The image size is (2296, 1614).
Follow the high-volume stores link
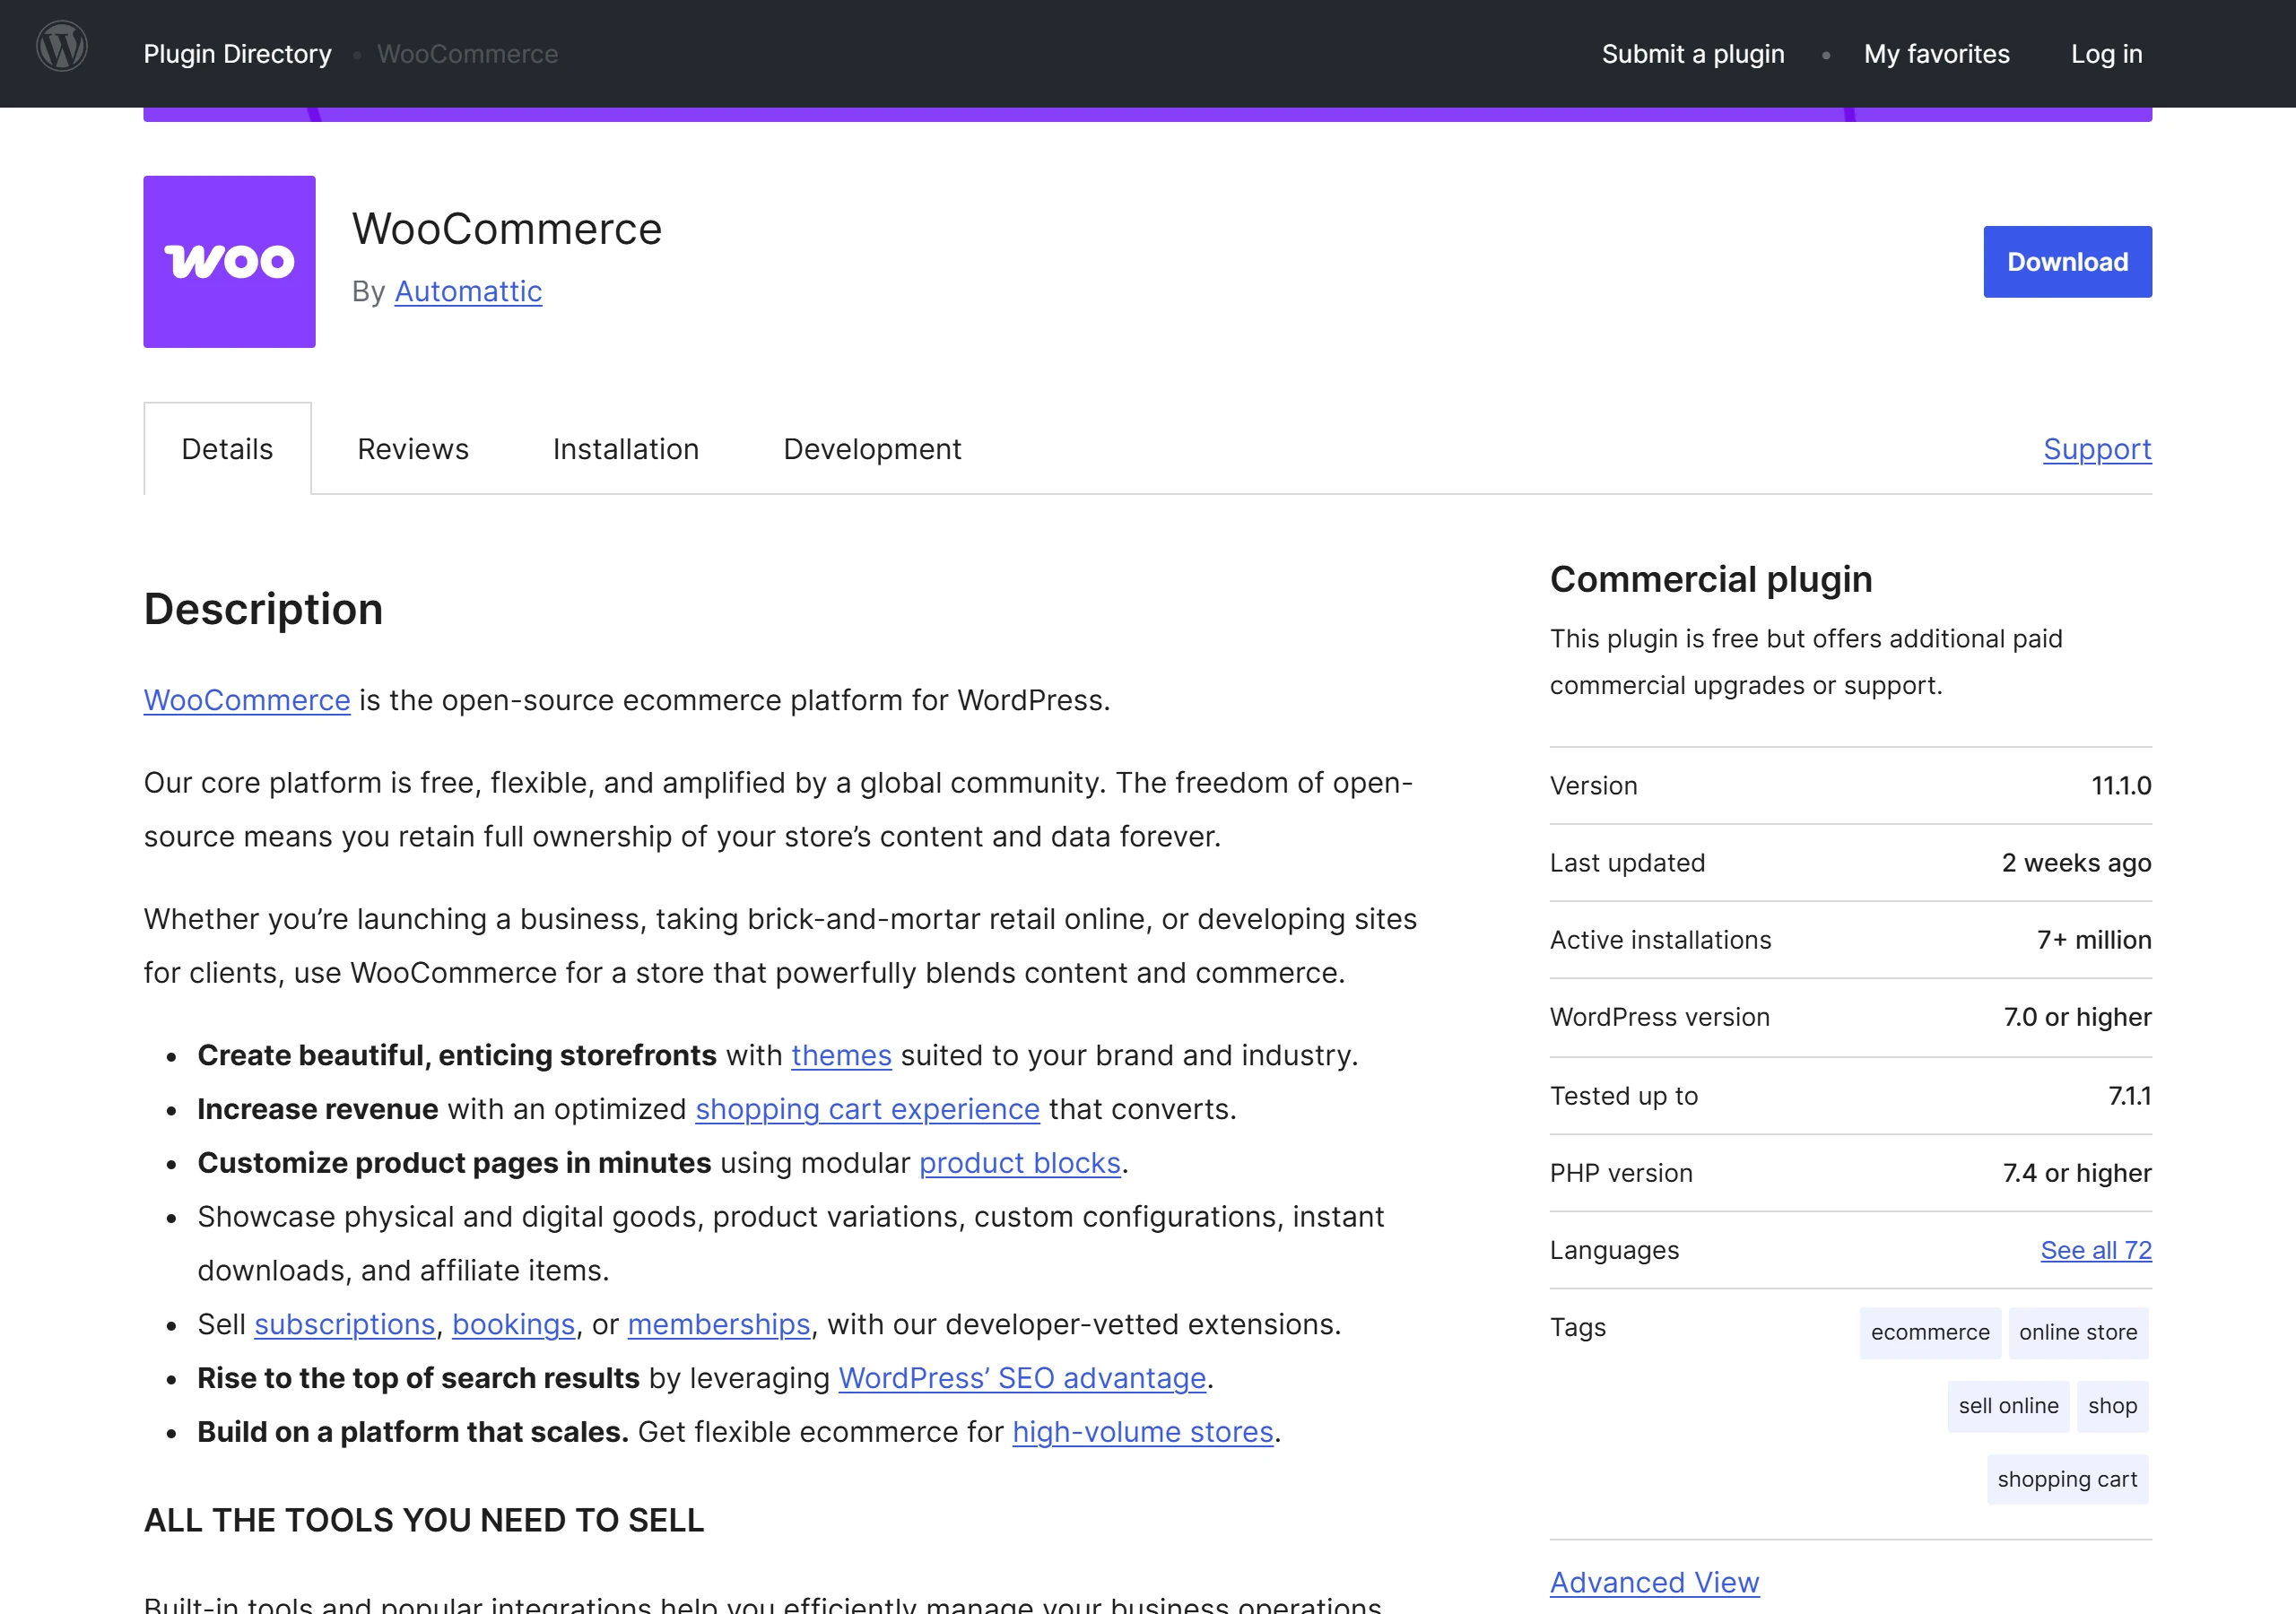(1142, 1432)
